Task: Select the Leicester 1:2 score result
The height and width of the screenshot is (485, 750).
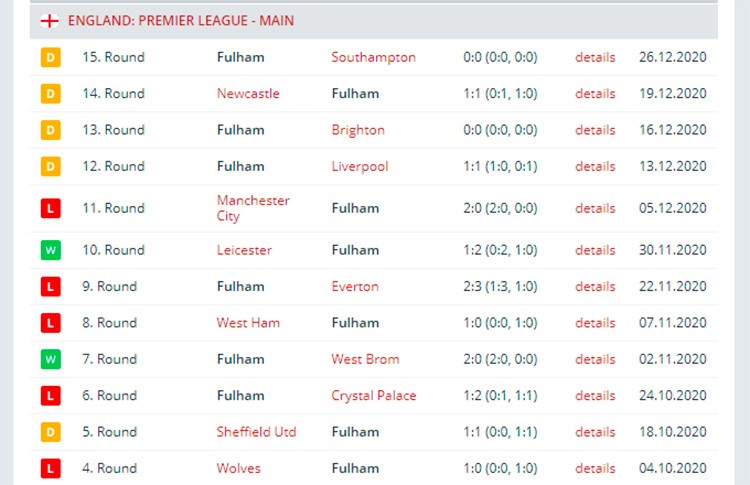Action: click(x=500, y=250)
